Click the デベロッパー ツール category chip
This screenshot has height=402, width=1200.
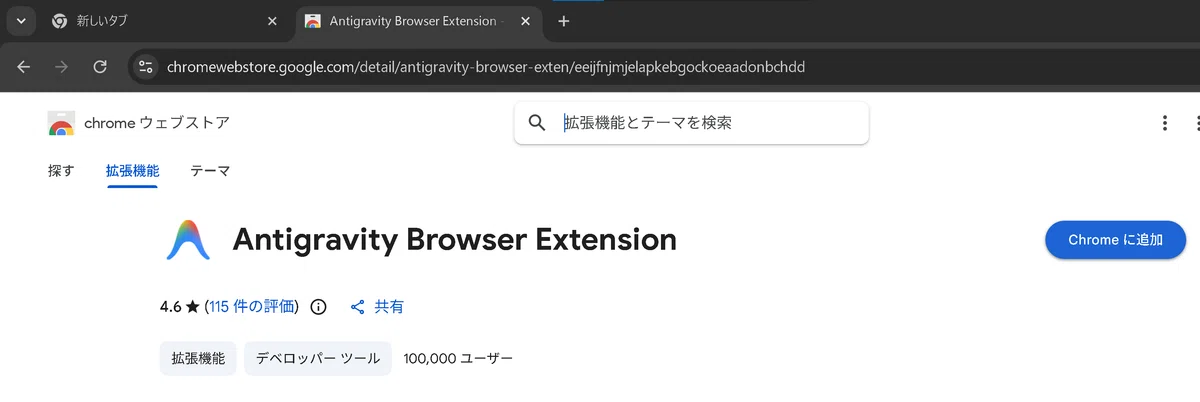(x=318, y=358)
